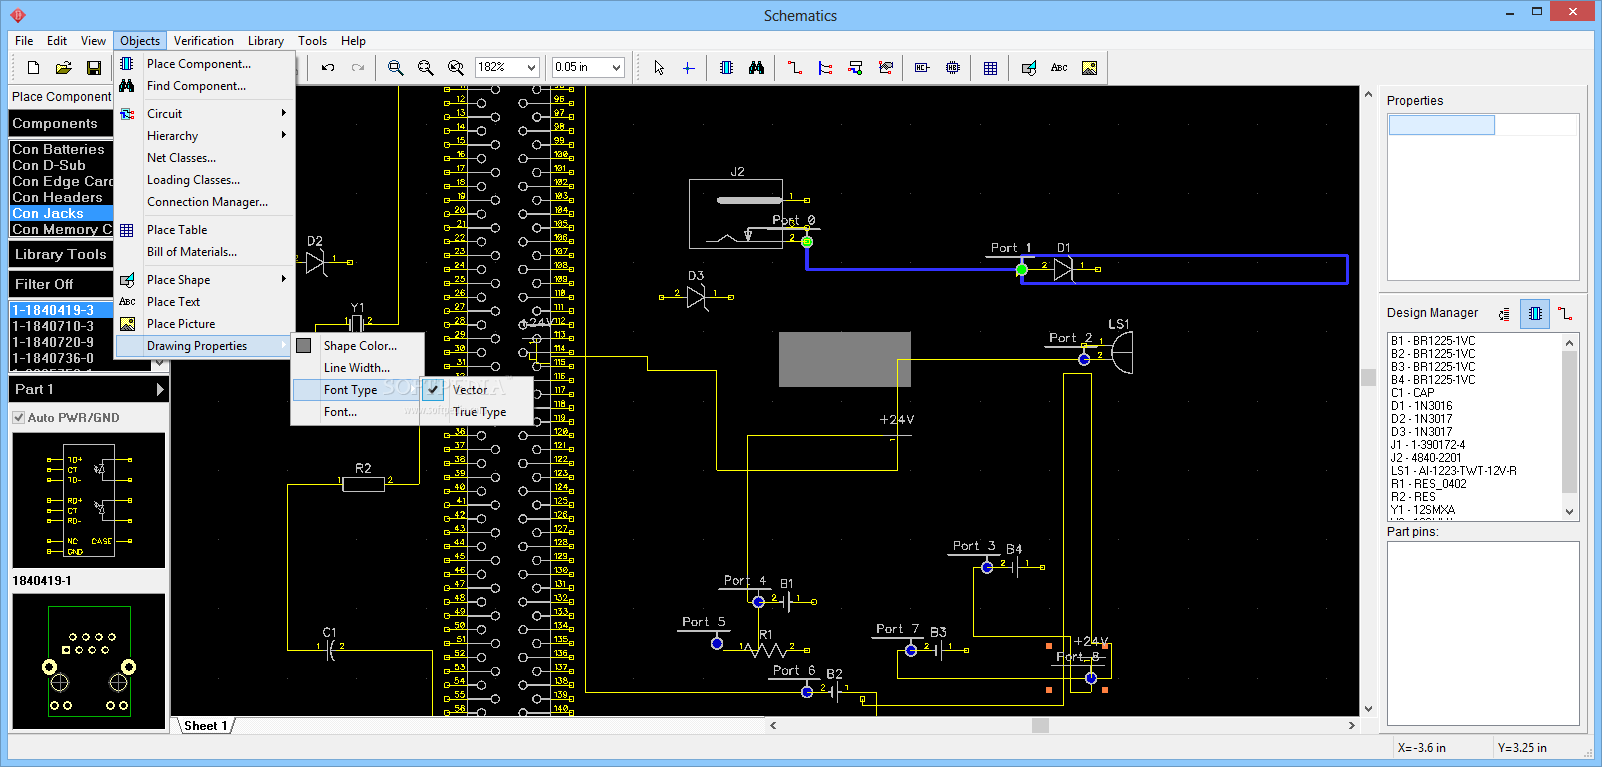The height and width of the screenshot is (767, 1602).
Task: Open the grid size dropdown
Action: [x=617, y=67]
